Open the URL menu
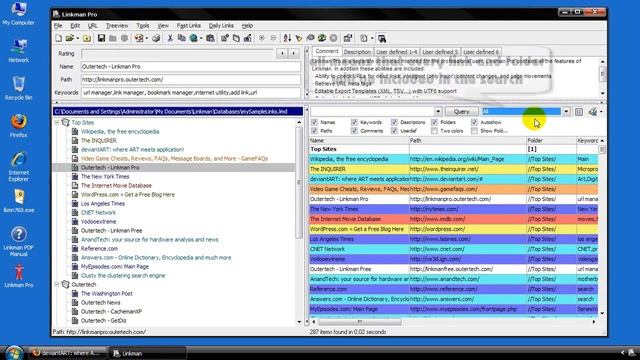The image size is (640, 360). 93,26
